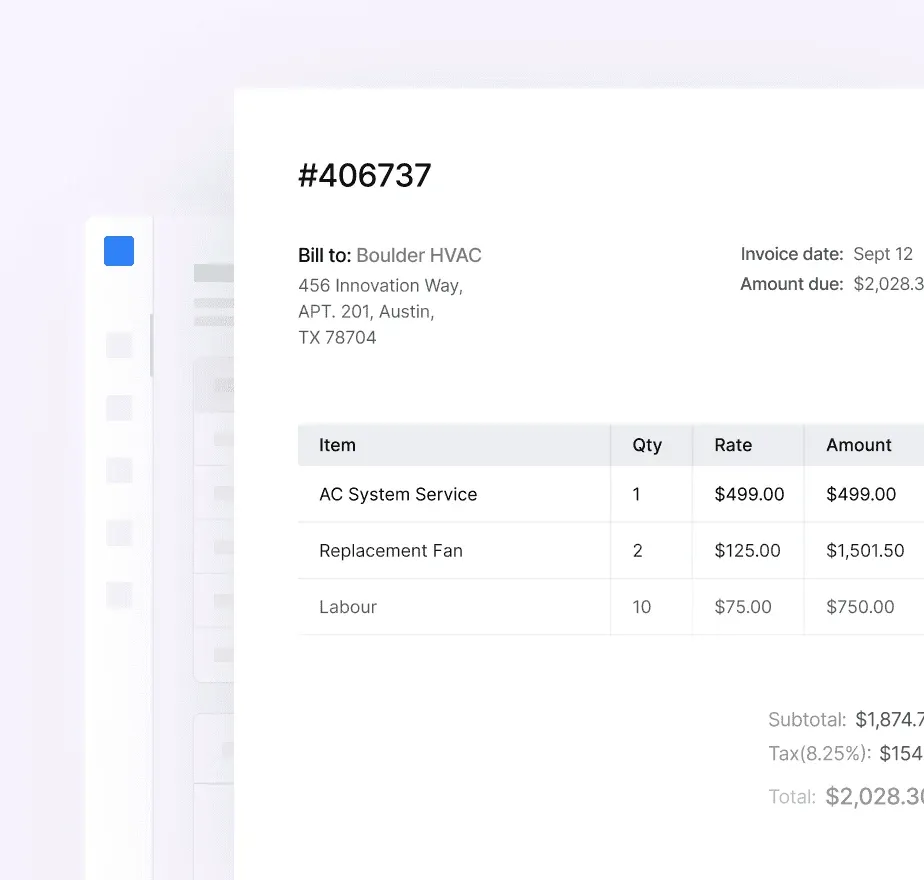Click the invoice number #406737
Image resolution: width=924 pixels, height=880 pixels.
[x=364, y=175]
